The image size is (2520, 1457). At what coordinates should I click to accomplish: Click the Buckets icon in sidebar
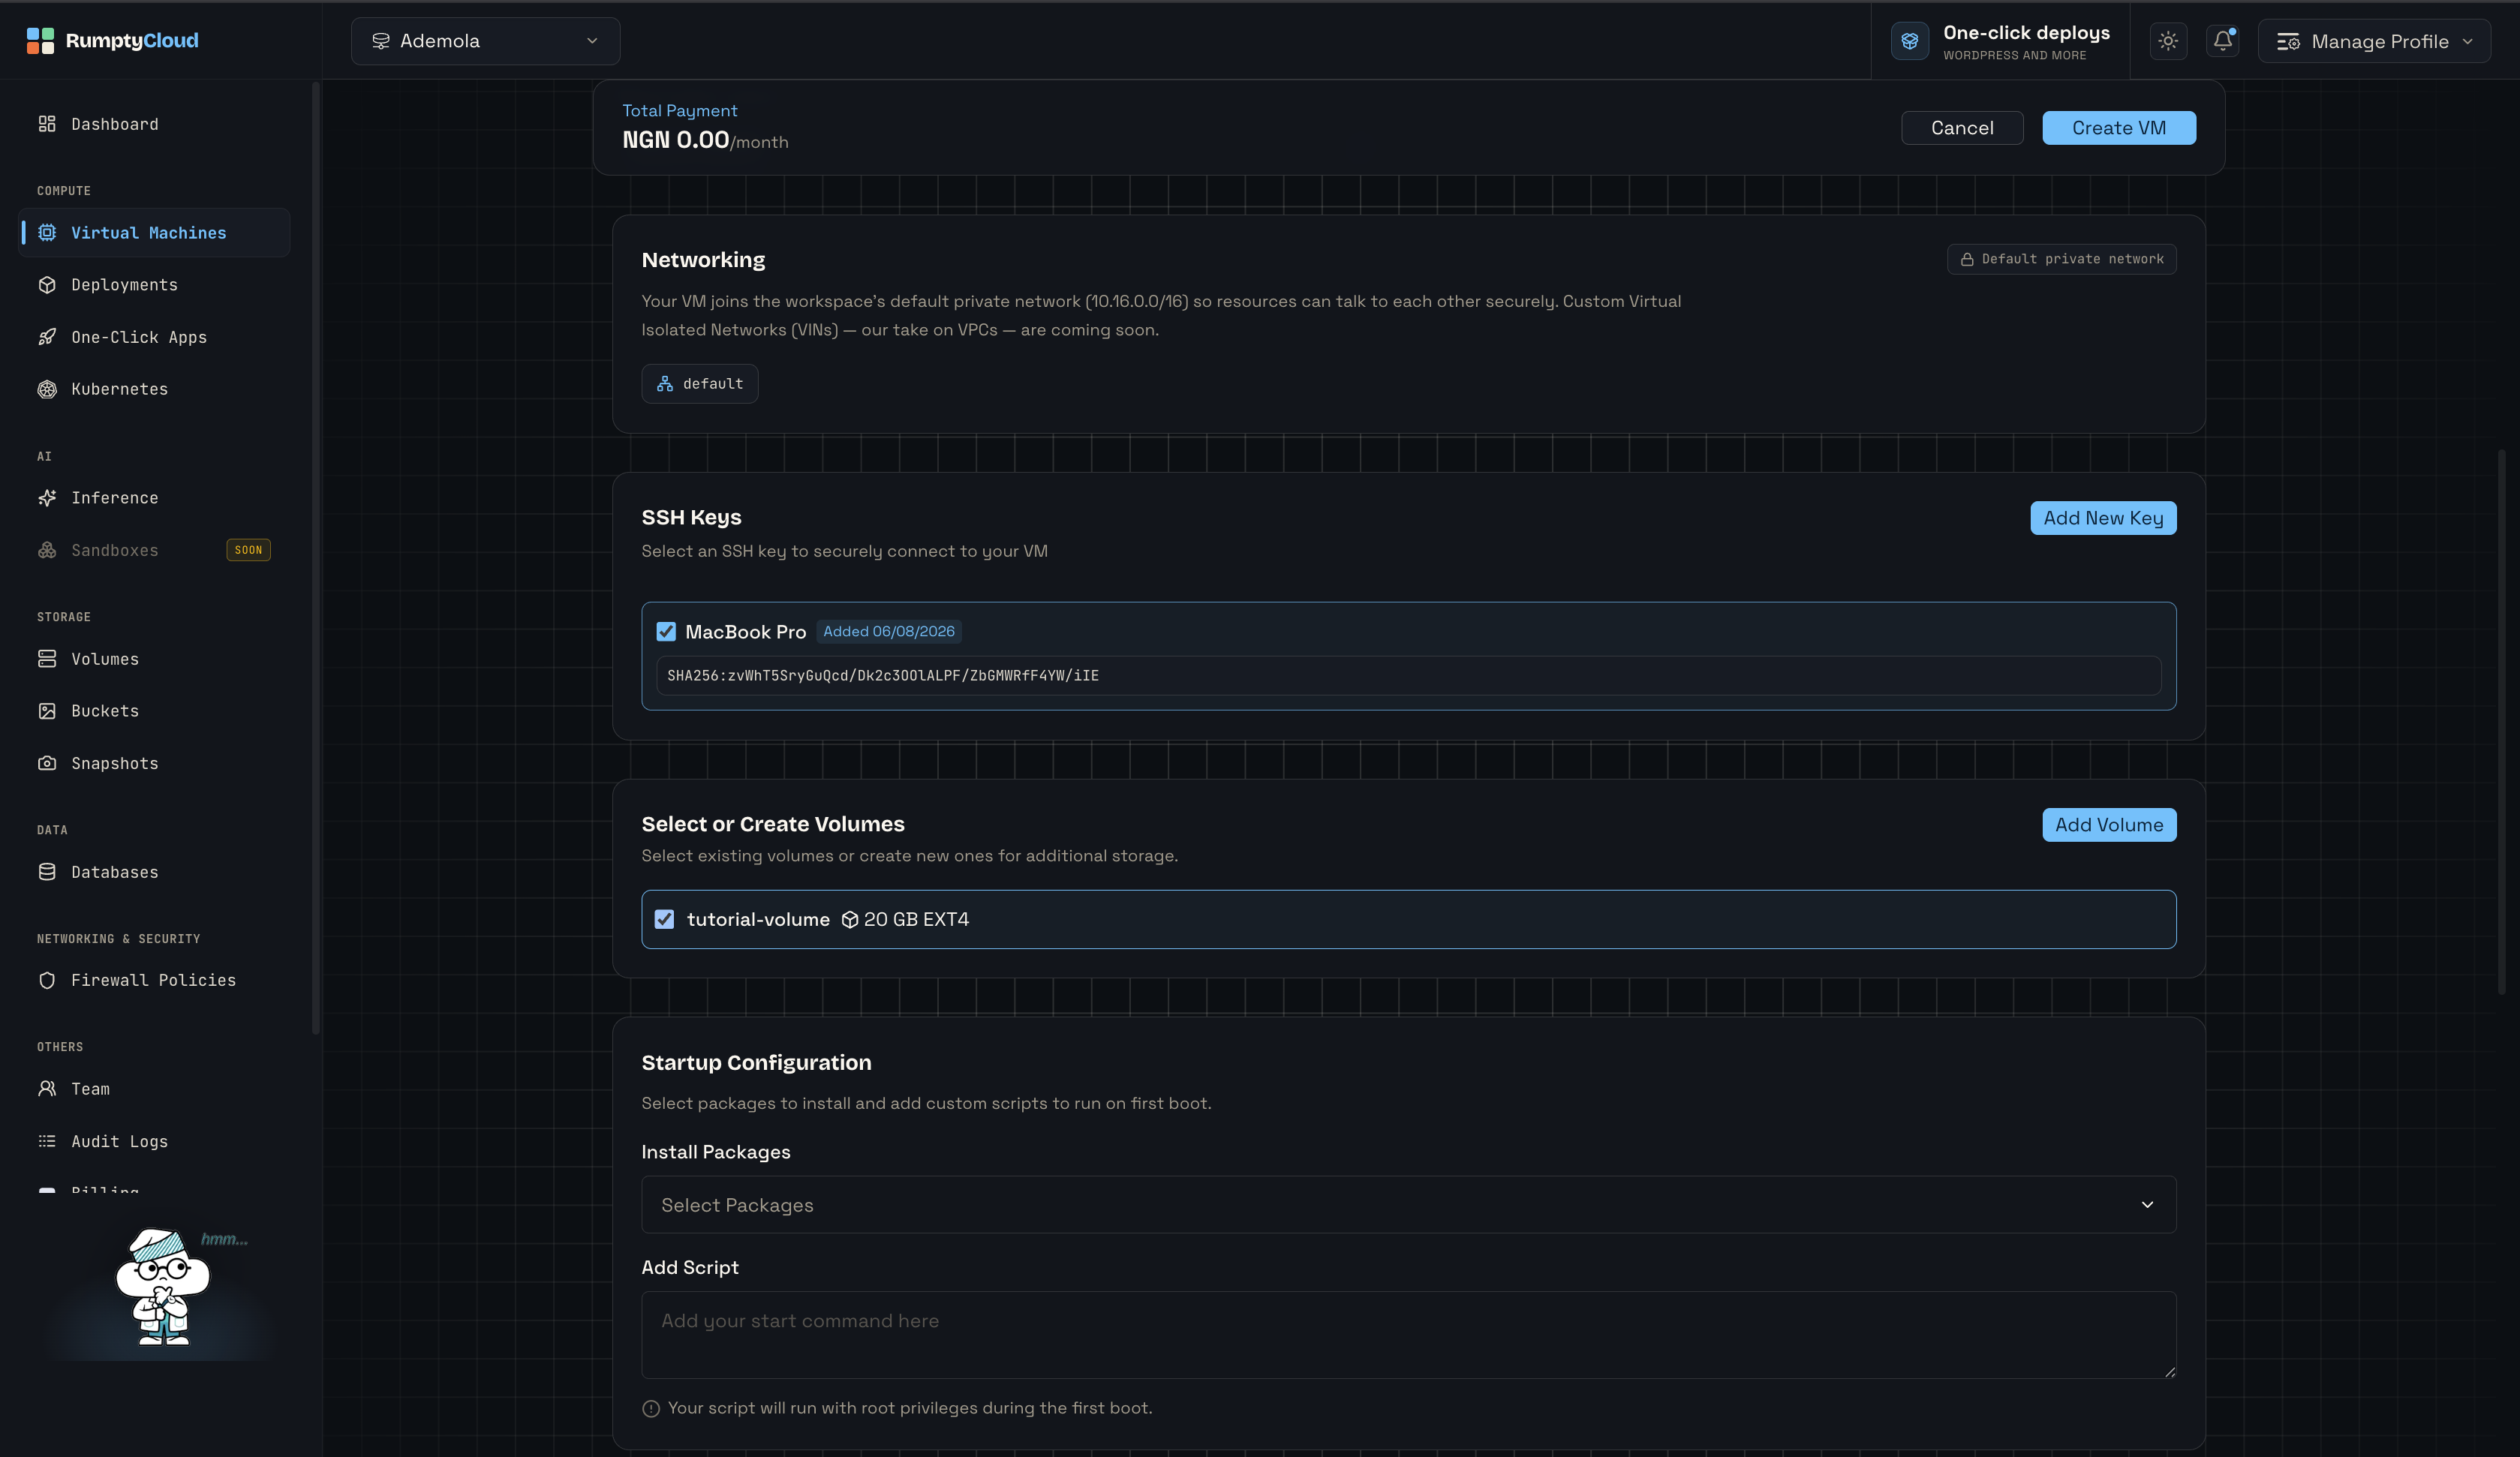[x=47, y=711]
